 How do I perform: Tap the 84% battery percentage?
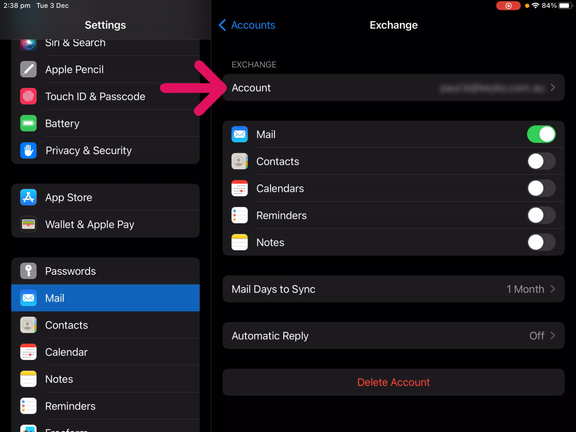pos(549,6)
